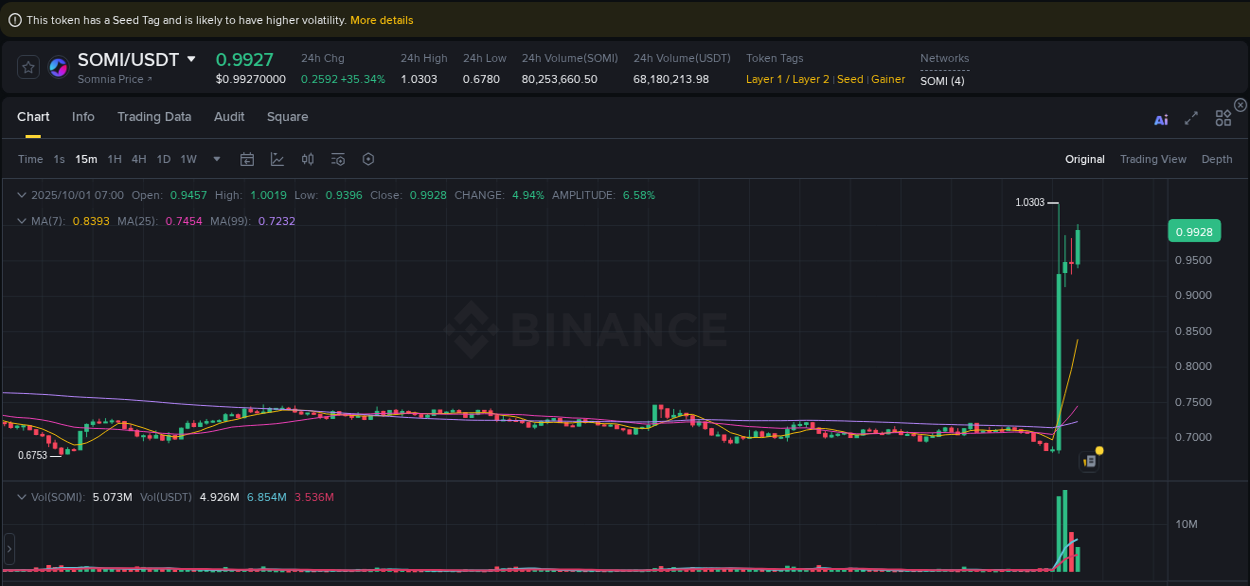The image size is (1250, 586).
Task: Collapse the MA indicators row
Action: (22, 219)
